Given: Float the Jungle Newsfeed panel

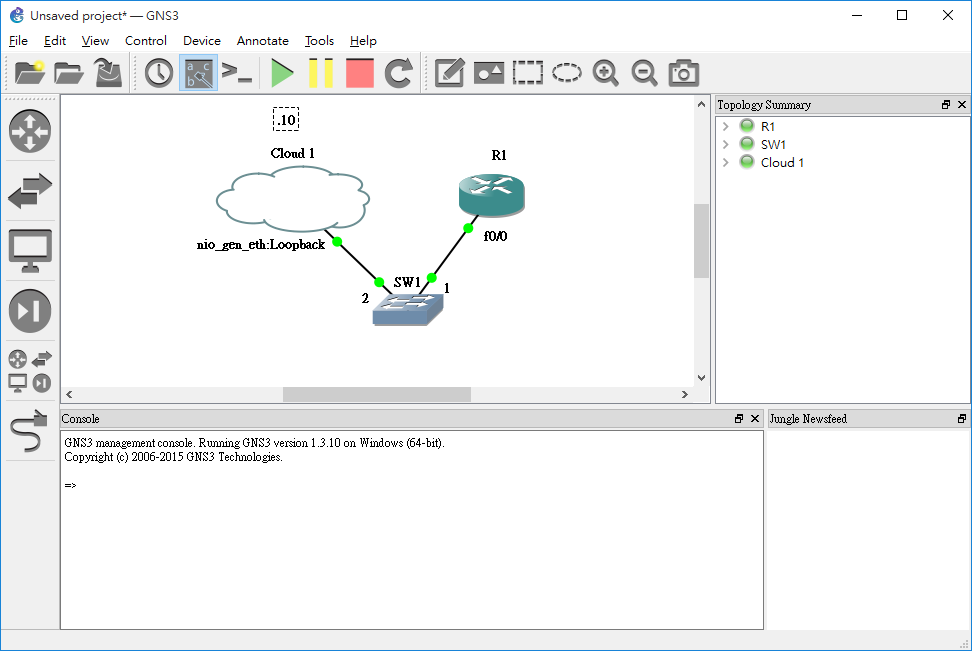Looking at the screenshot, I should click(962, 418).
